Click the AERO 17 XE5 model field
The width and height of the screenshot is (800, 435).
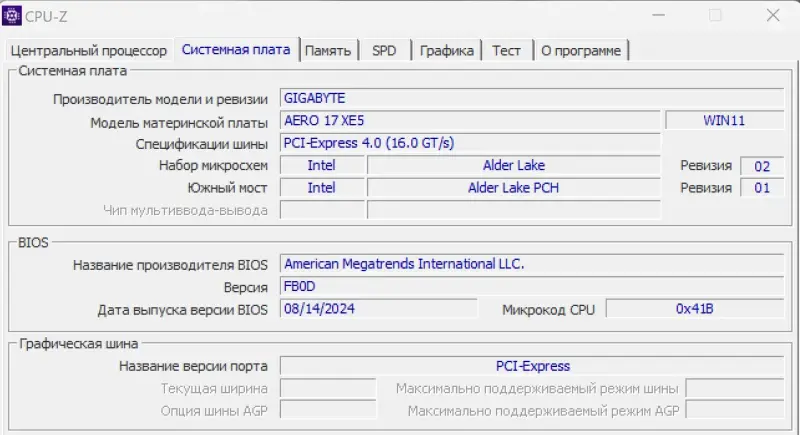[470, 121]
